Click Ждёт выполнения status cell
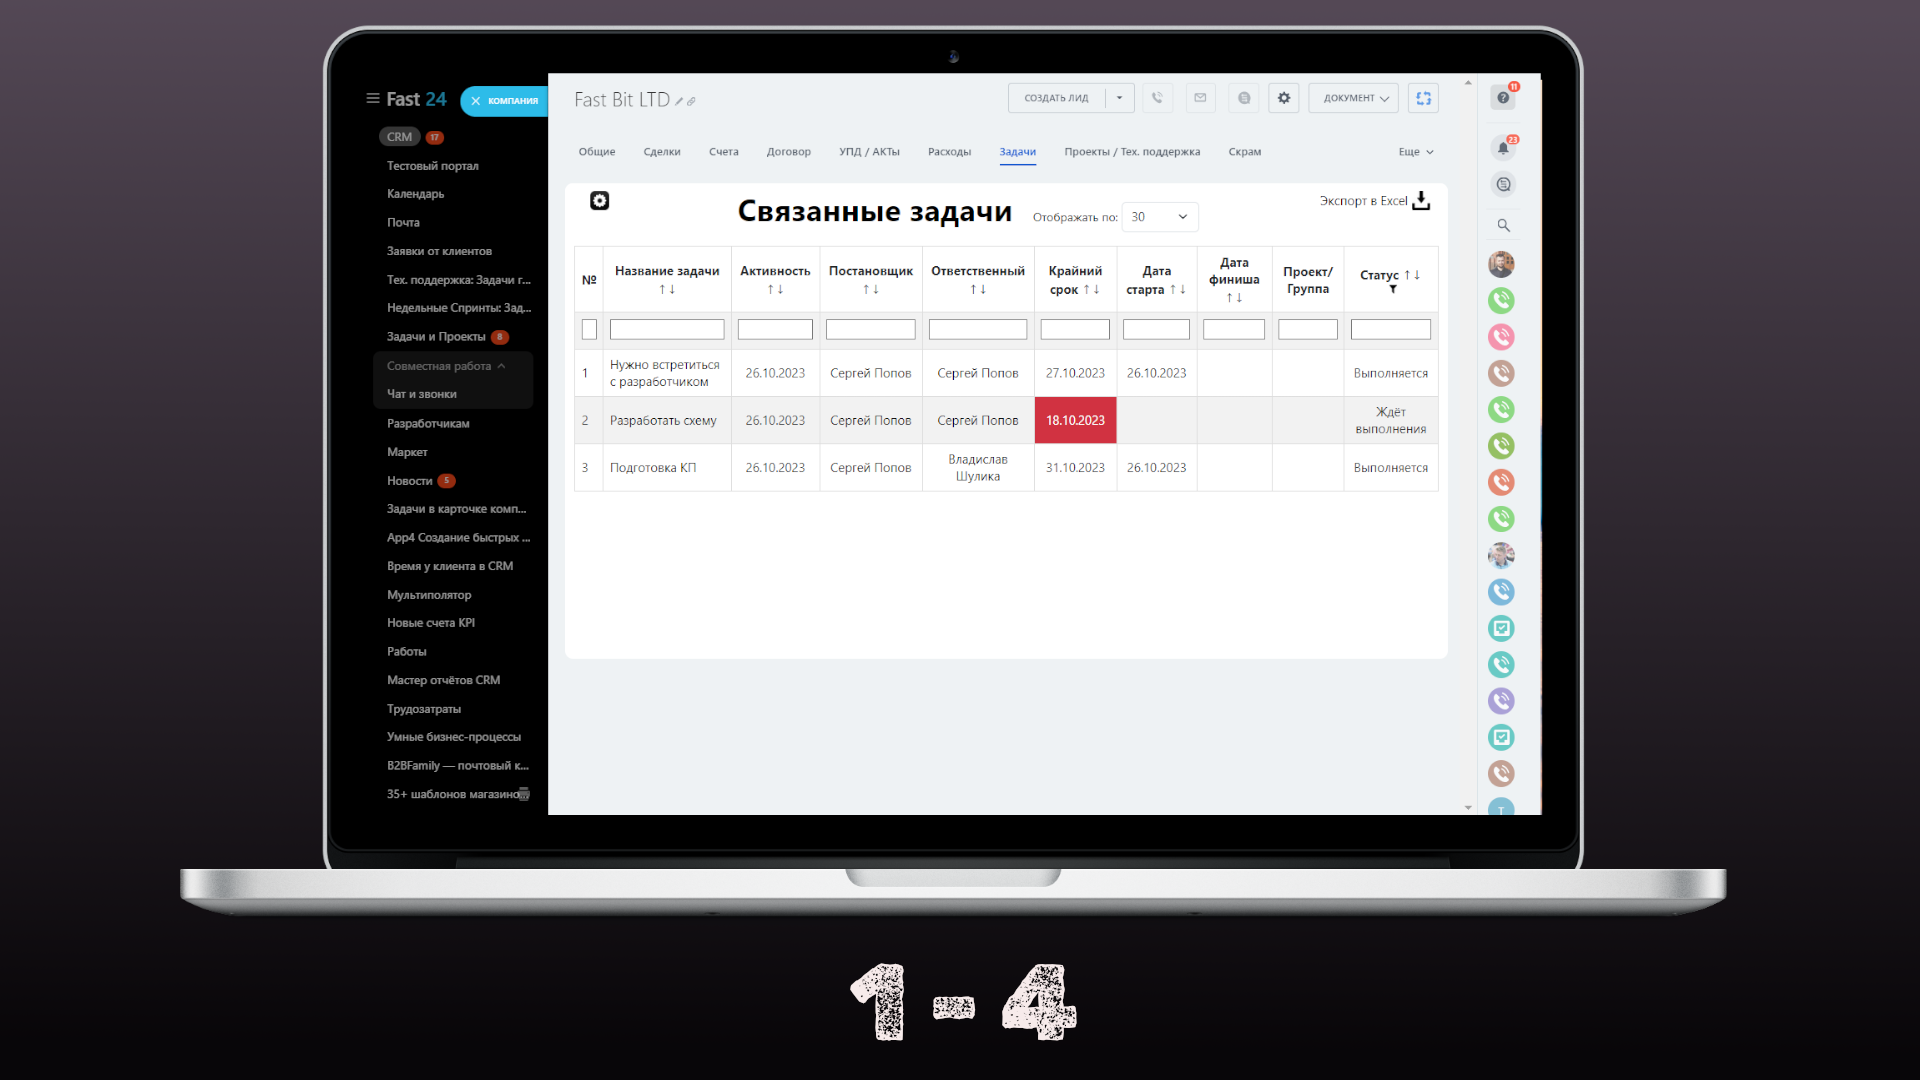Screen dimensions: 1920x1080 pyautogui.click(x=1391, y=420)
